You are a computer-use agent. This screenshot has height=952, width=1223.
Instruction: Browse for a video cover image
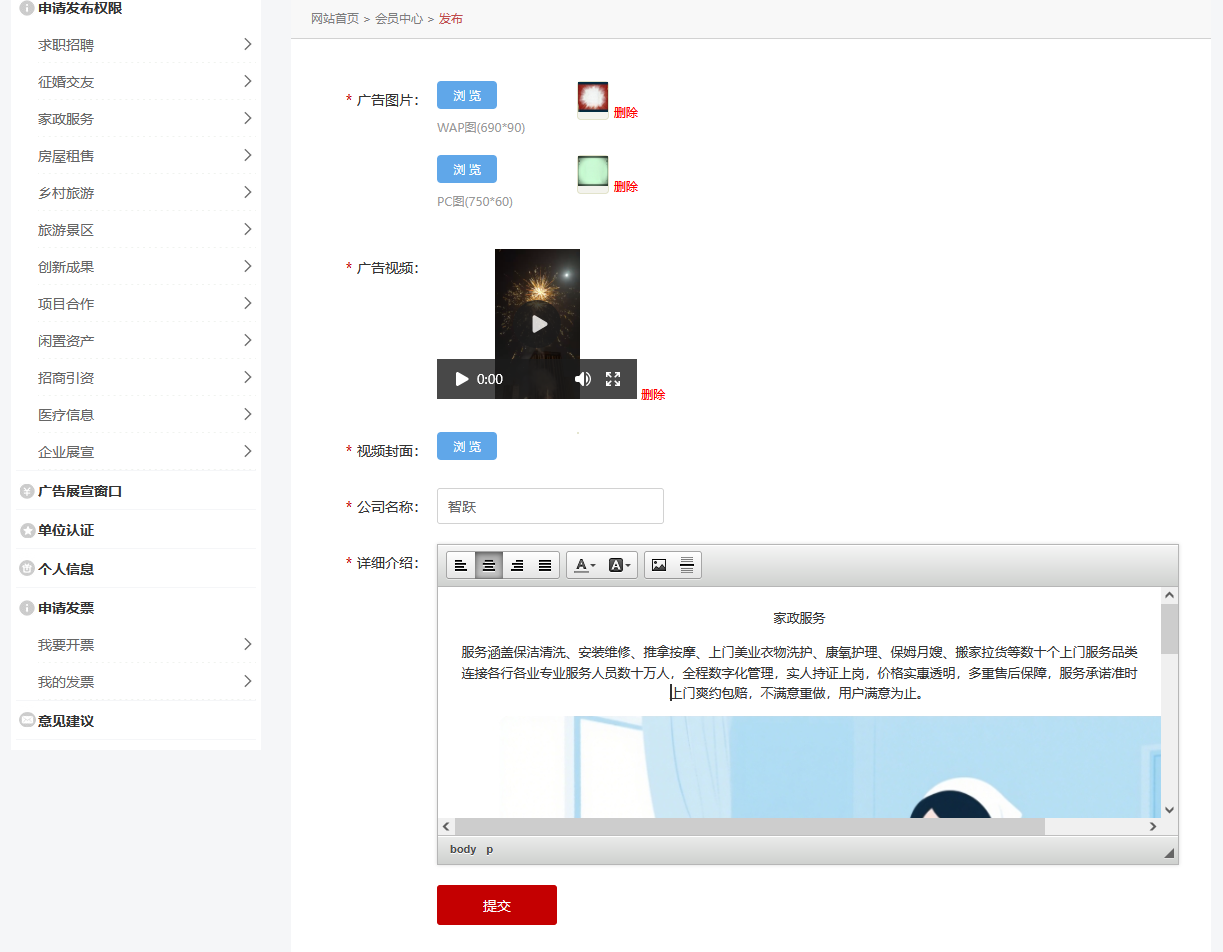(467, 446)
